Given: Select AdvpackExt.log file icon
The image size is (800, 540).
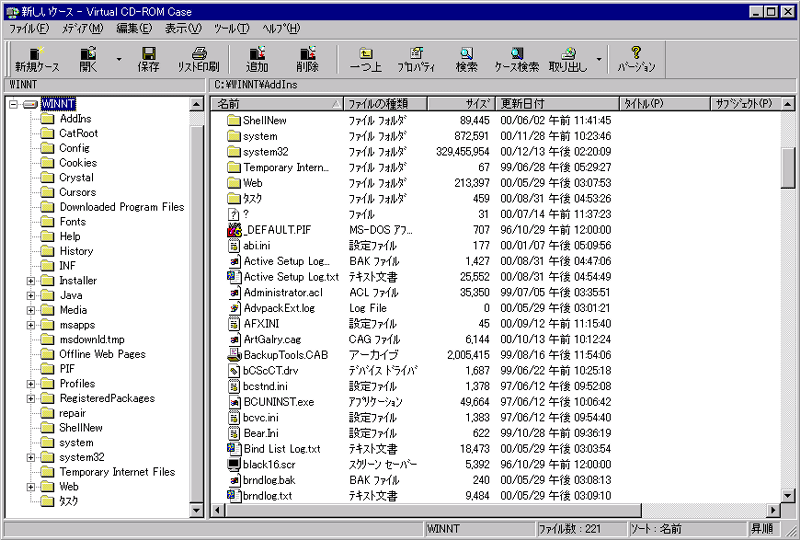Looking at the screenshot, I should click(234, 308).
